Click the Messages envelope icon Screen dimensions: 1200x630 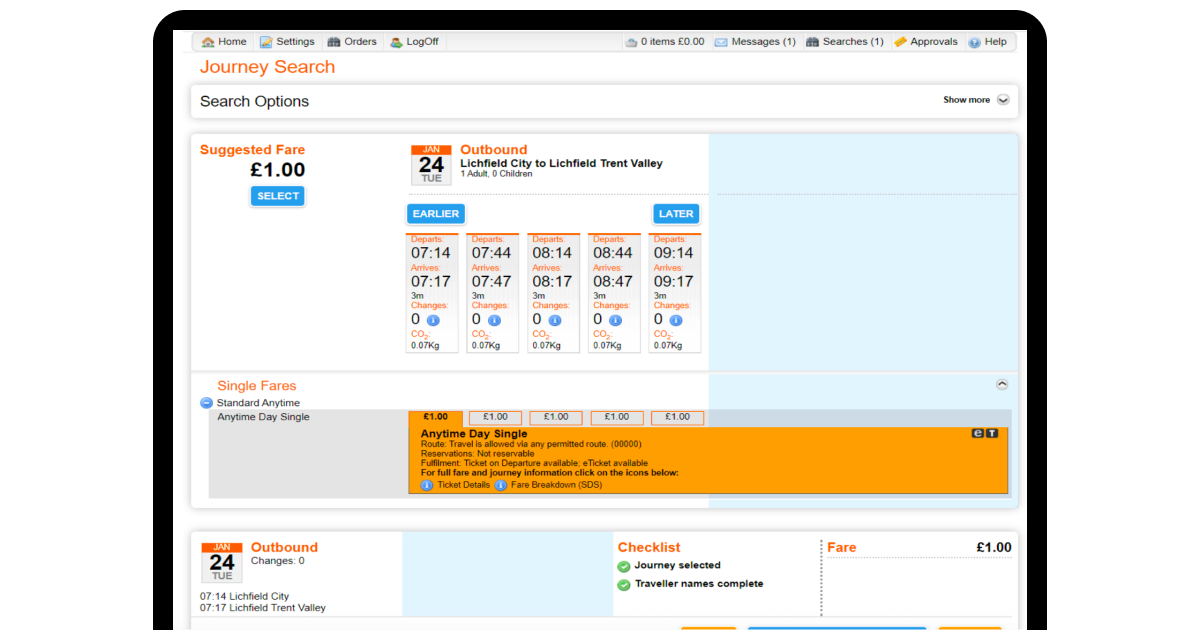pyautogui.click(x=721, y=42)
